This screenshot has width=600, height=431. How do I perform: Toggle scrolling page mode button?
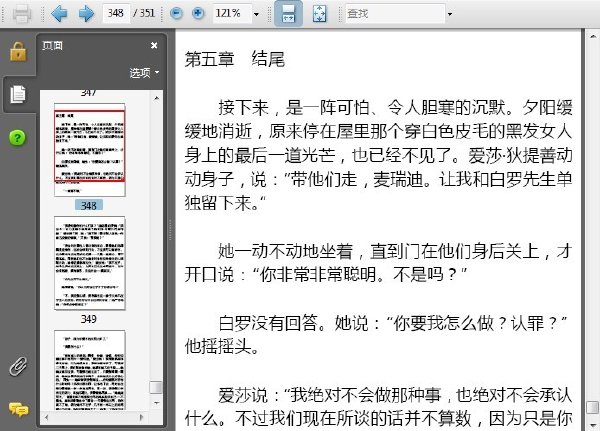tap(288, 13)
